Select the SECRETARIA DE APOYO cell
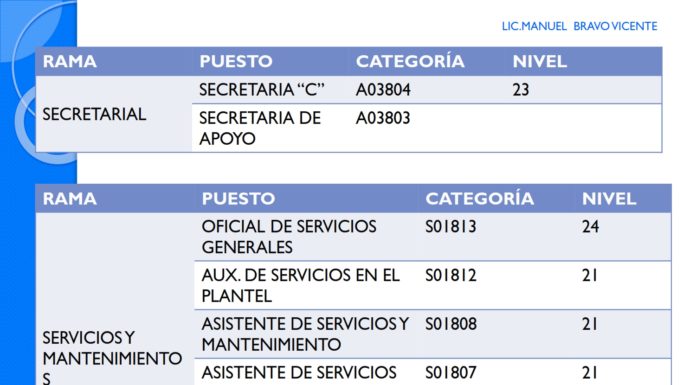Image resolution: width=696 pixels, height=385 pixels. [x=260, y=128]
